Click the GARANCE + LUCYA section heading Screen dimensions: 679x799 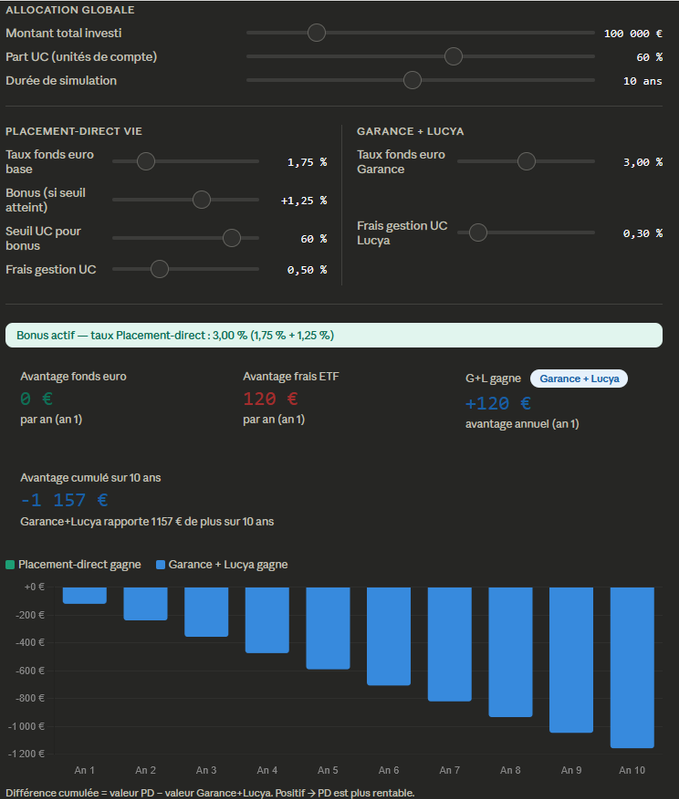pos(411,131)
